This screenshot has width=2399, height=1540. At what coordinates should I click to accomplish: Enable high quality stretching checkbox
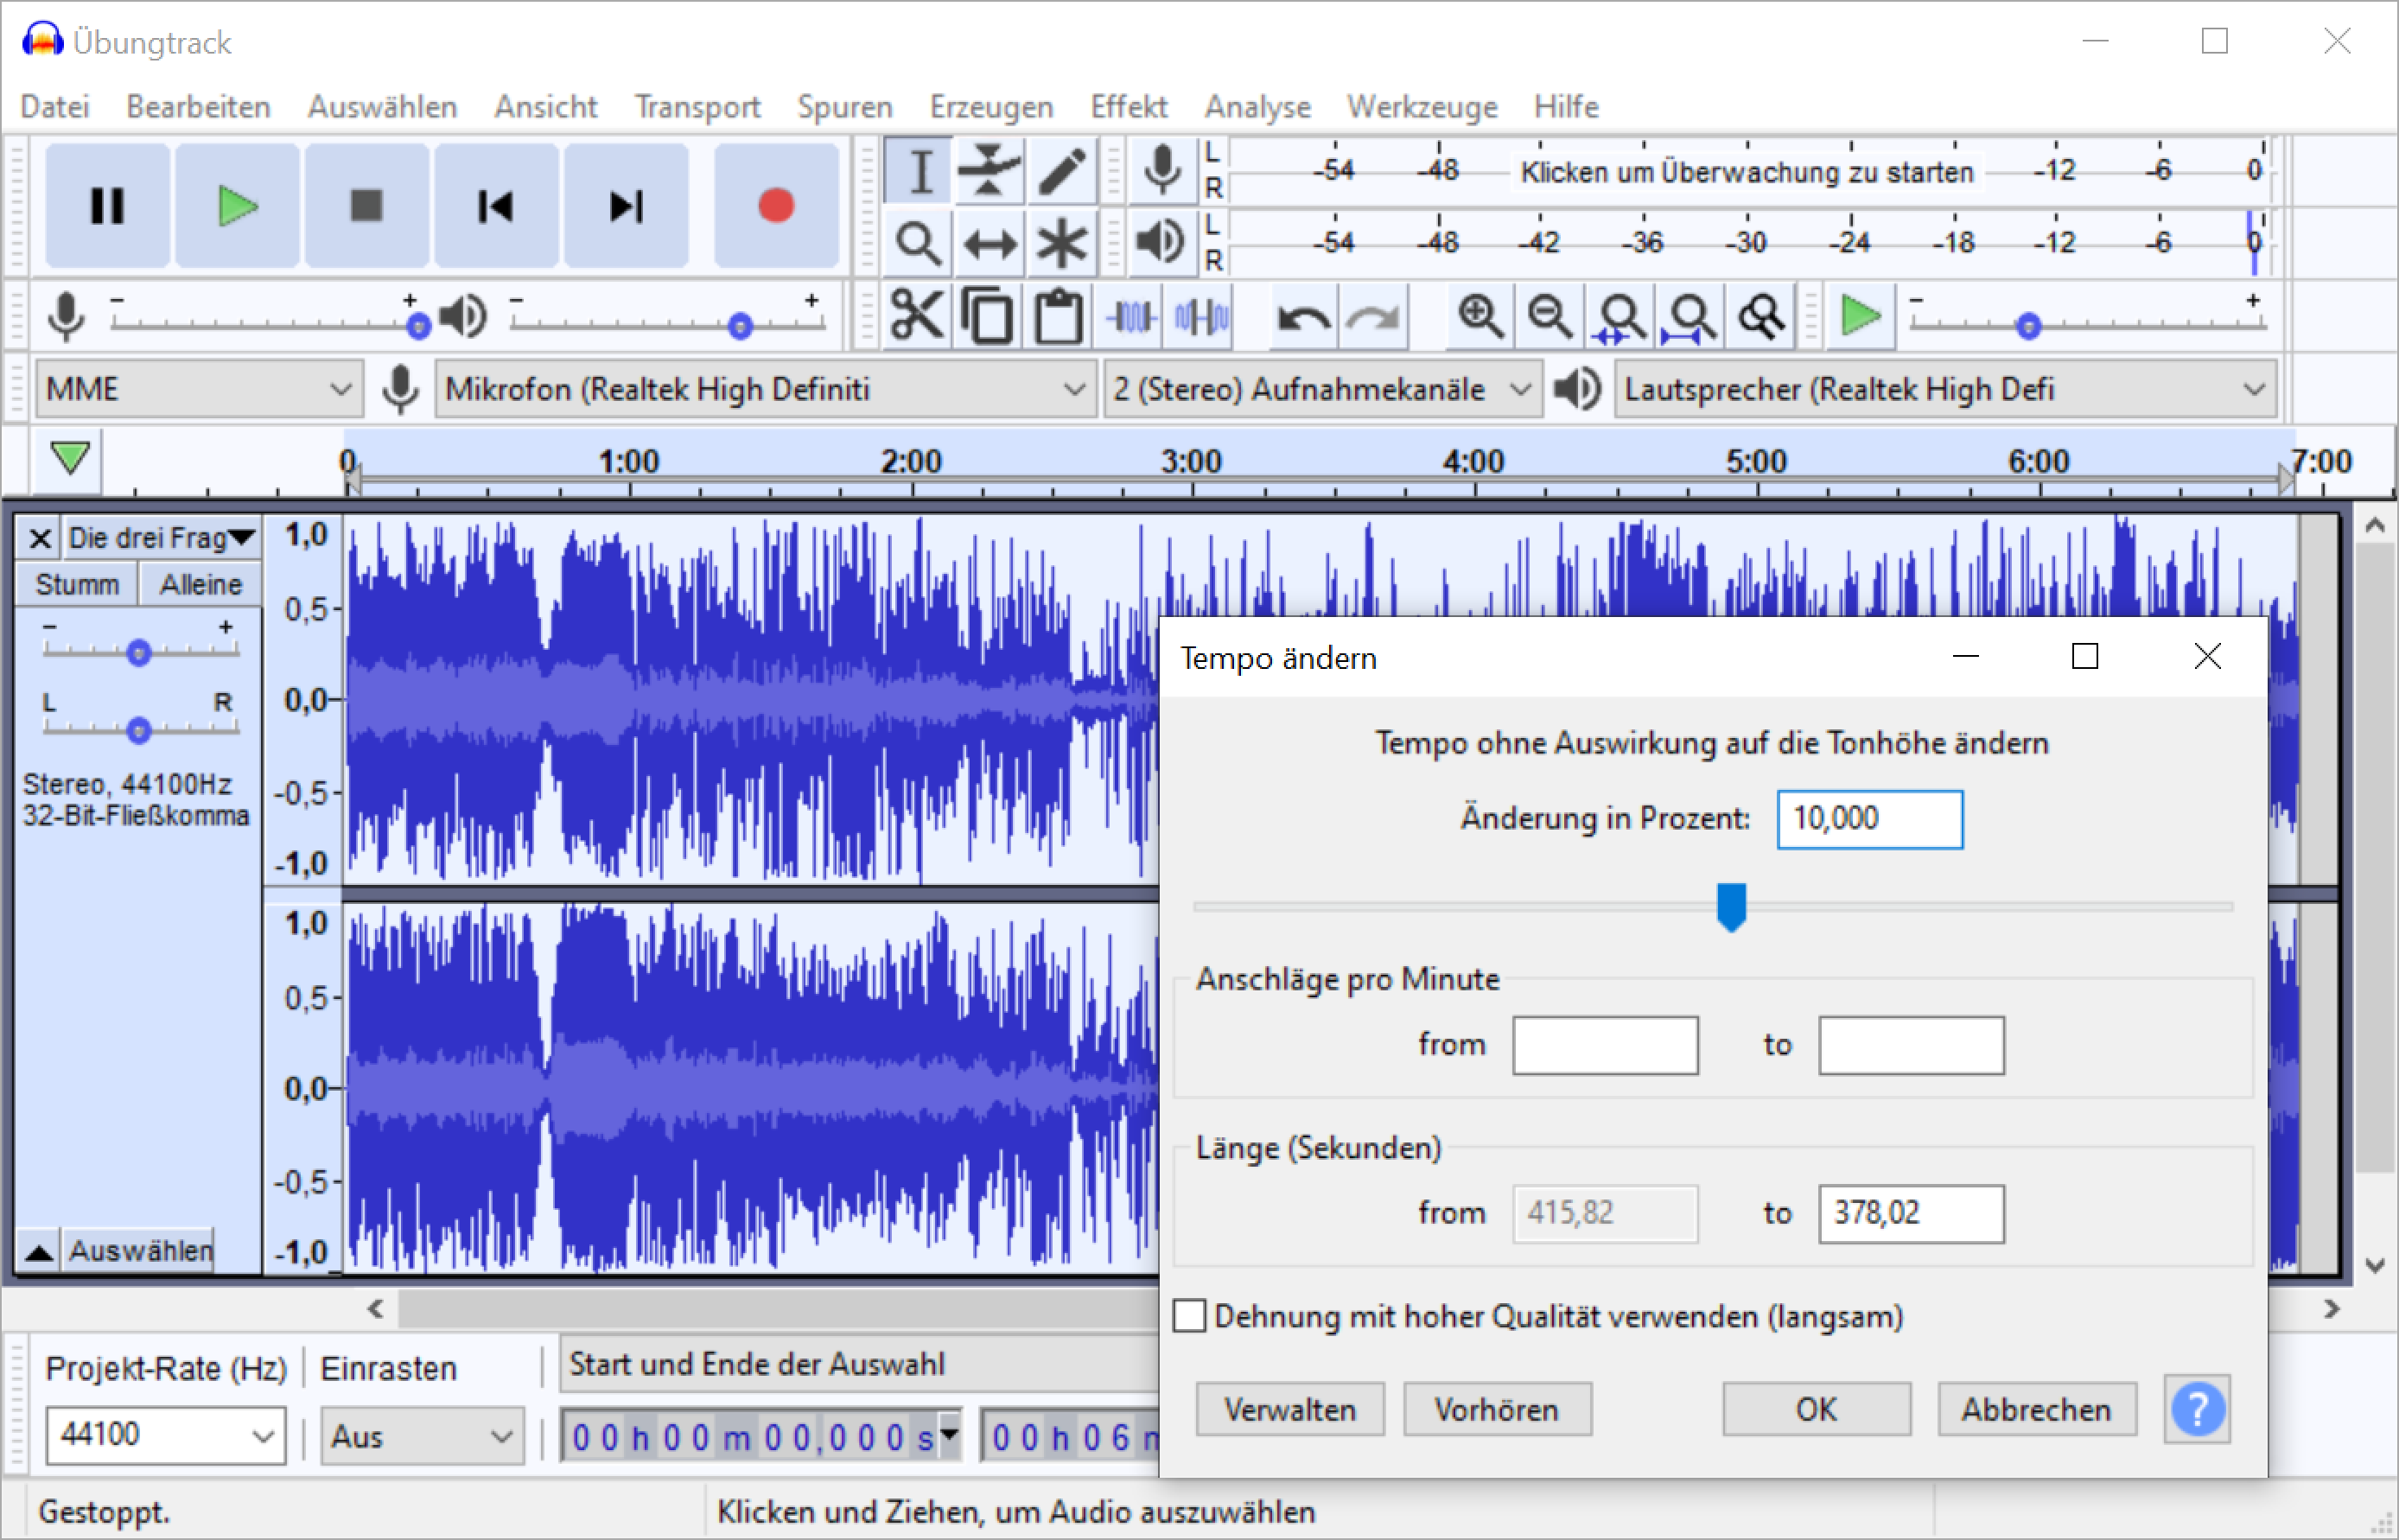coord(1189,1316)
